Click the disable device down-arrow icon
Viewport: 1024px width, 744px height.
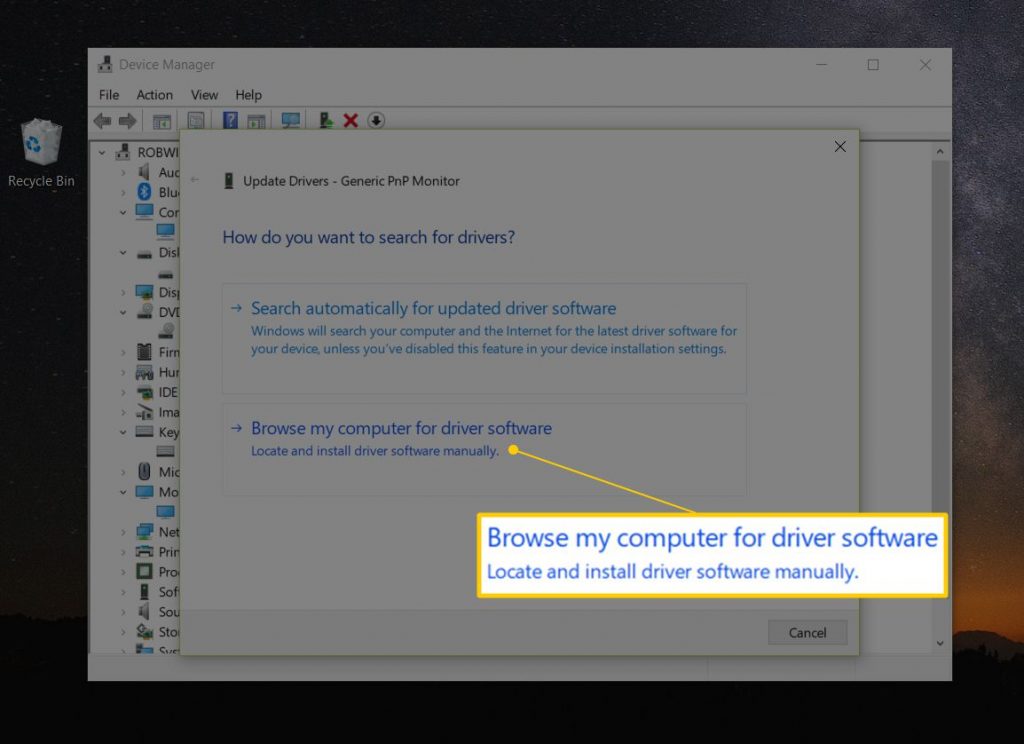(x=376, y=121)
